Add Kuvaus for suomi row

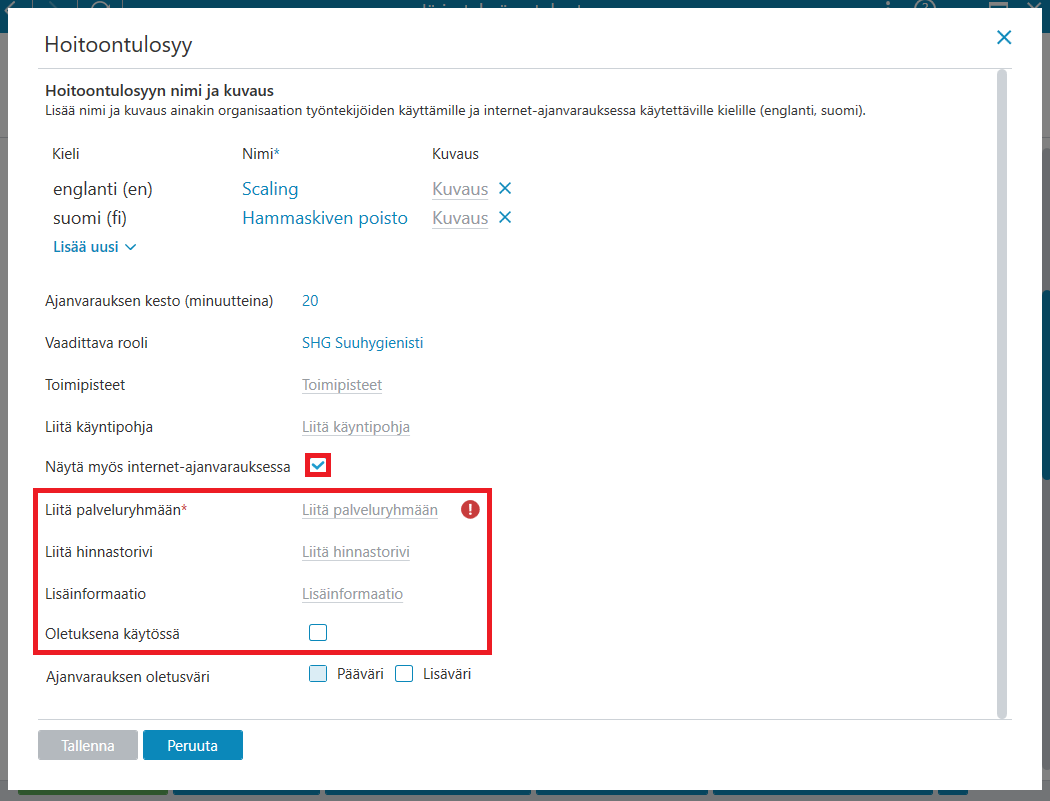[x=460, y=218]
